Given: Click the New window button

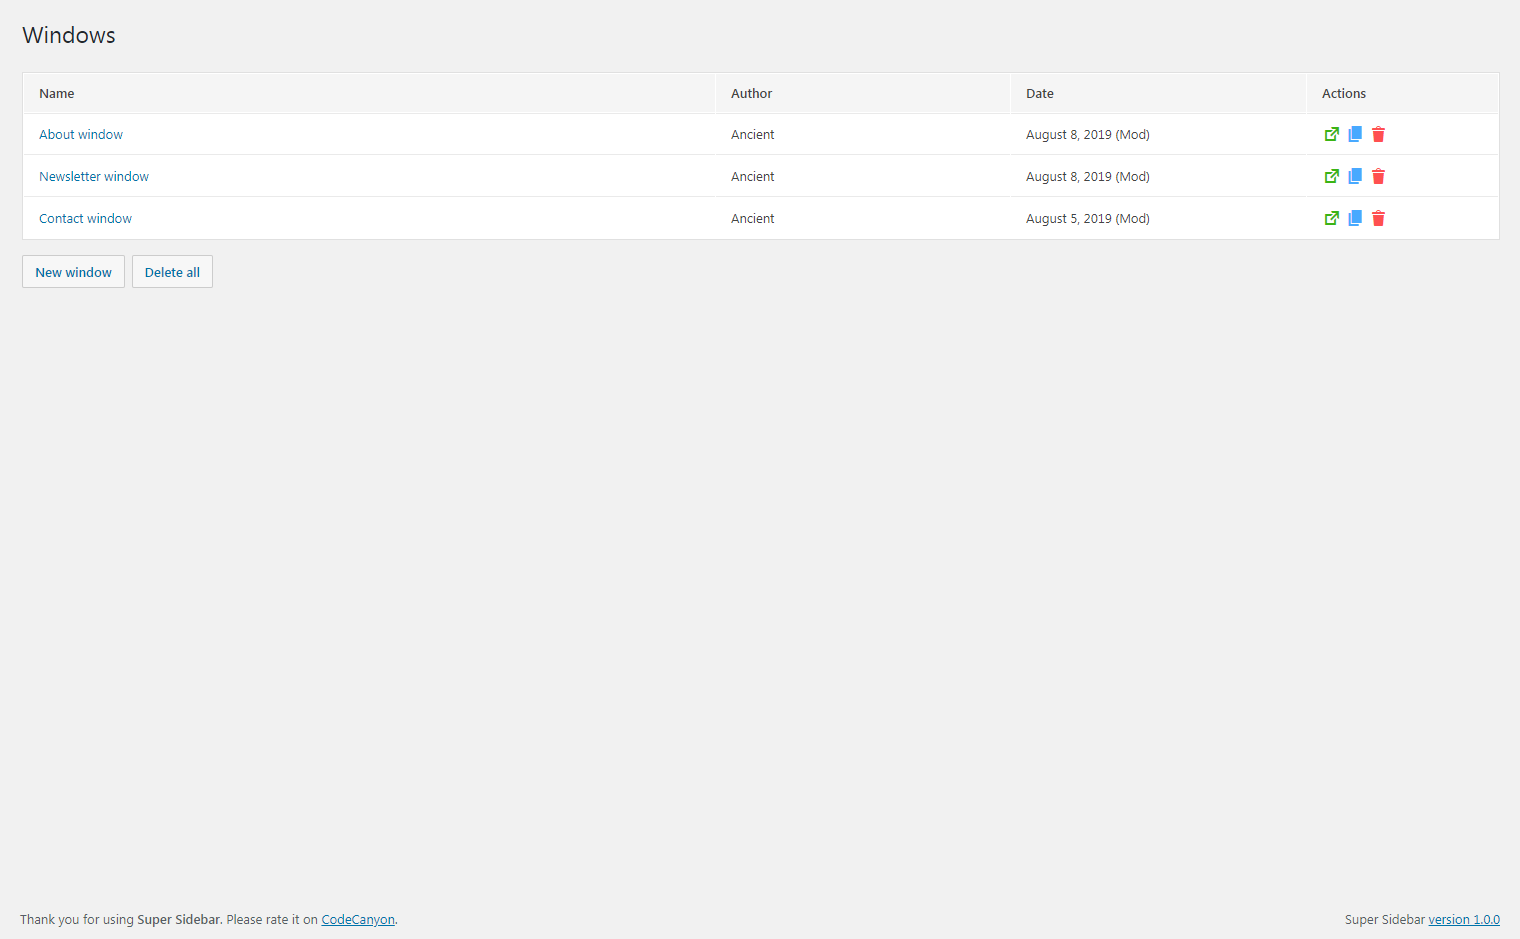Looking at the screenshot, I should (x=73, y=272).
